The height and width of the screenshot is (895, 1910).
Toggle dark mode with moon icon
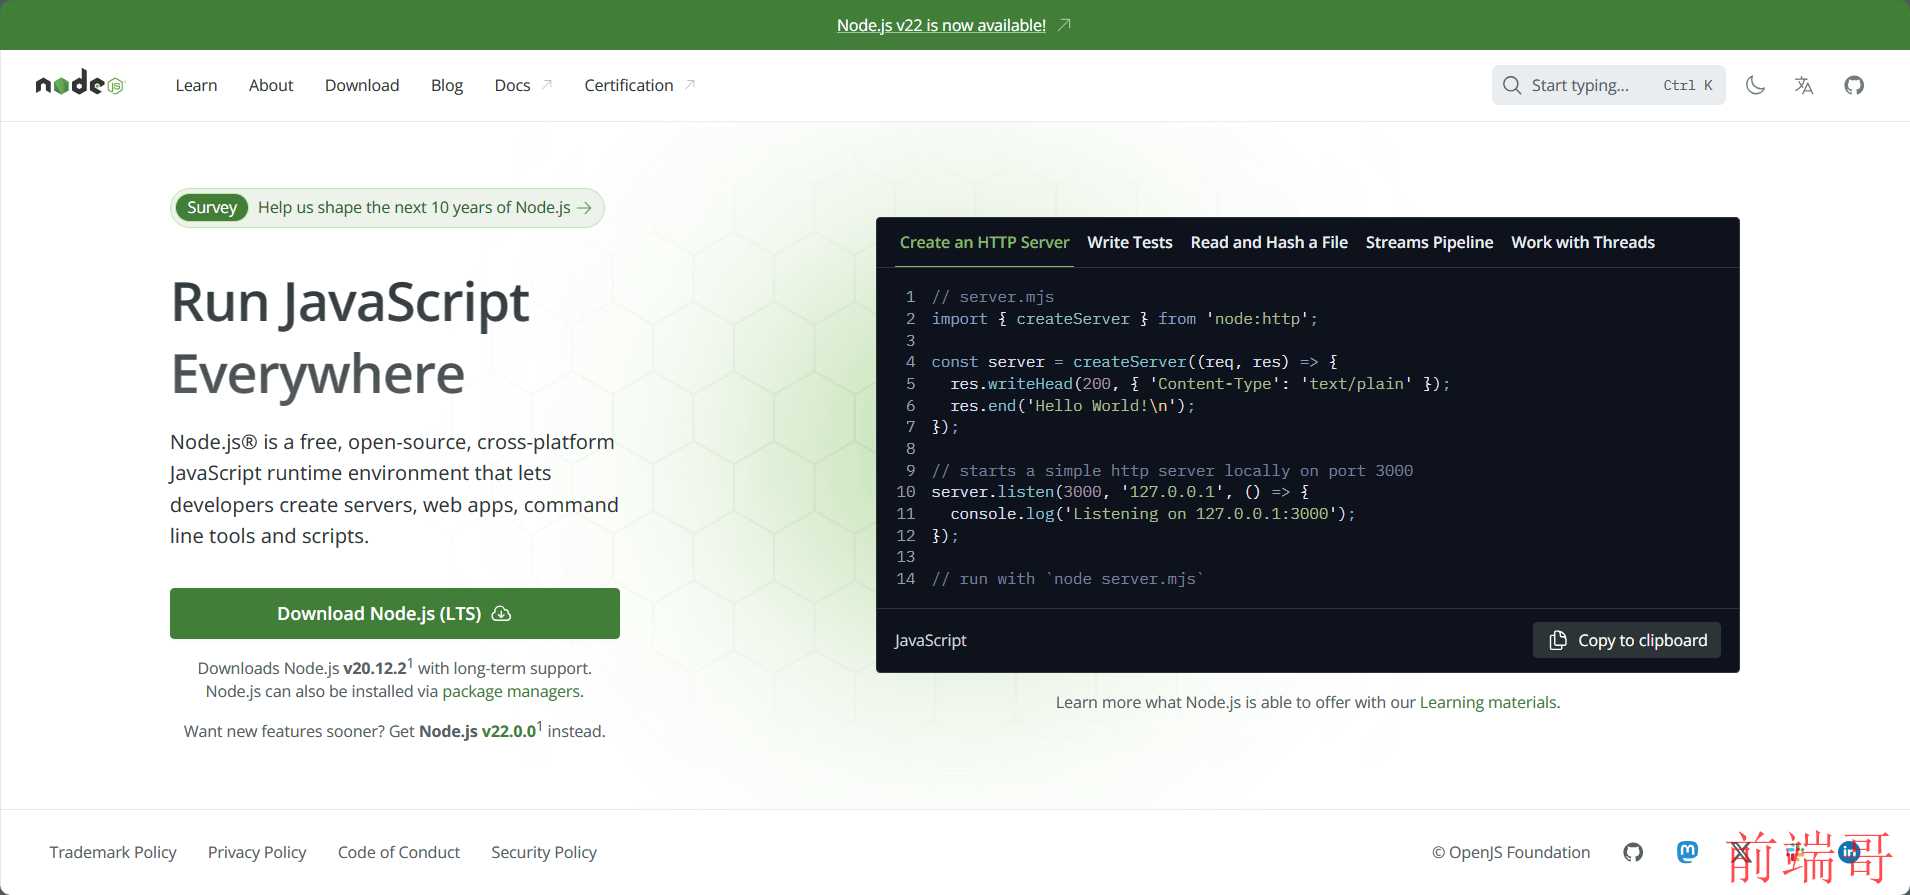1755,85
